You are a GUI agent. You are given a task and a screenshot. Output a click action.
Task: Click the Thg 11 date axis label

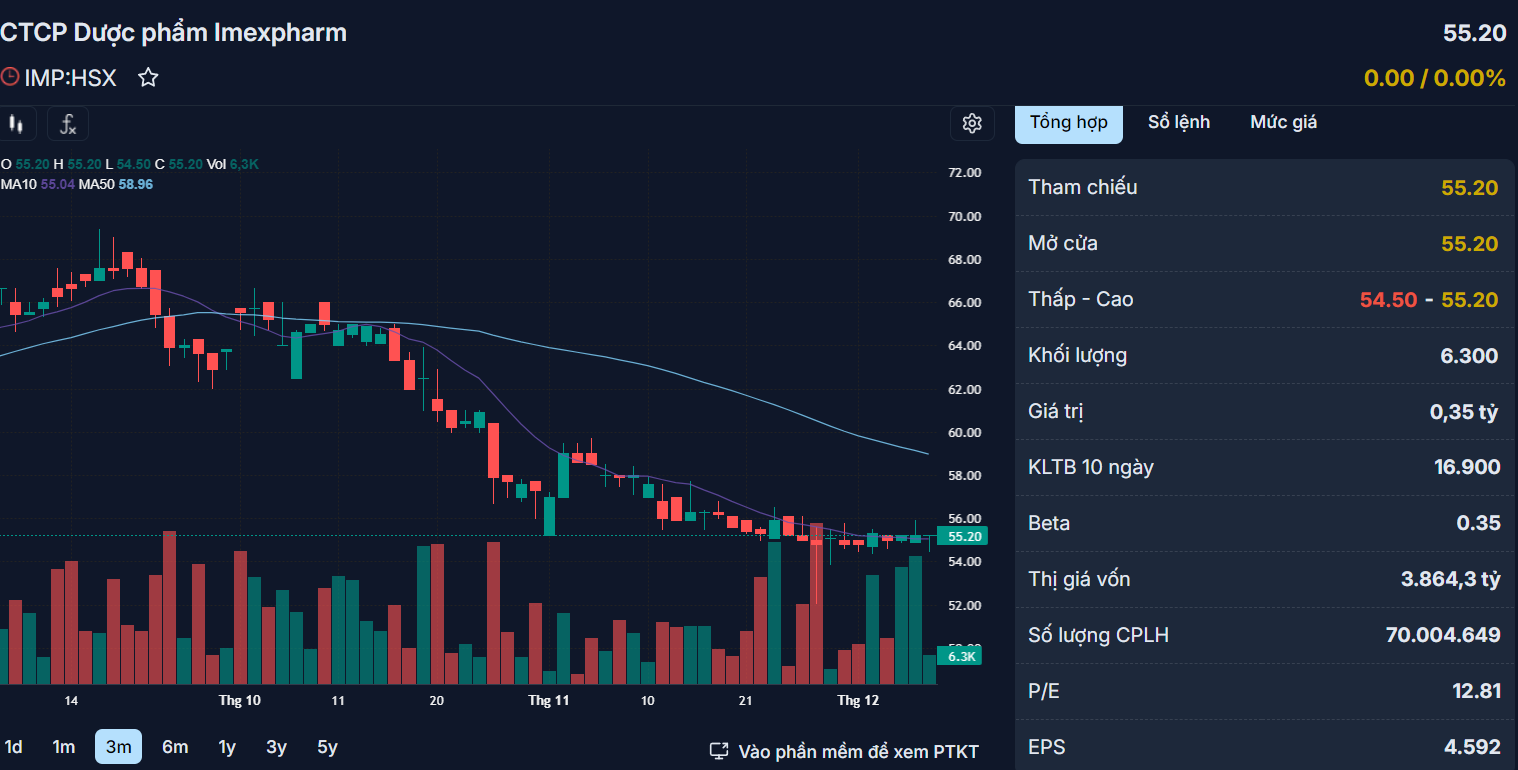click(x=549, y=700)
